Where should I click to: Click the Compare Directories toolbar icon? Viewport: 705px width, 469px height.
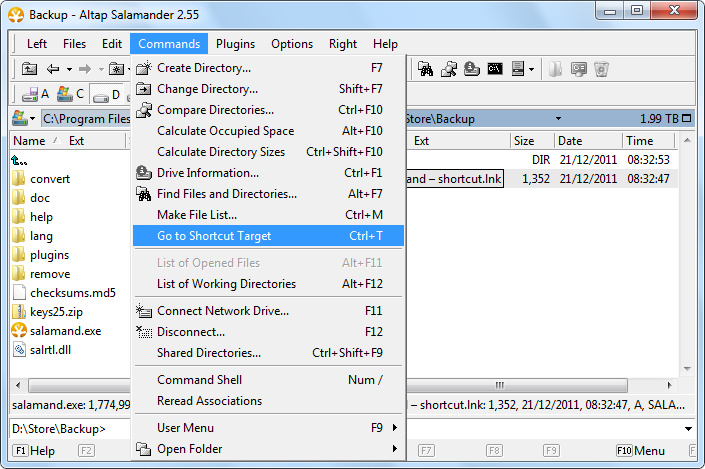point(449,69)
